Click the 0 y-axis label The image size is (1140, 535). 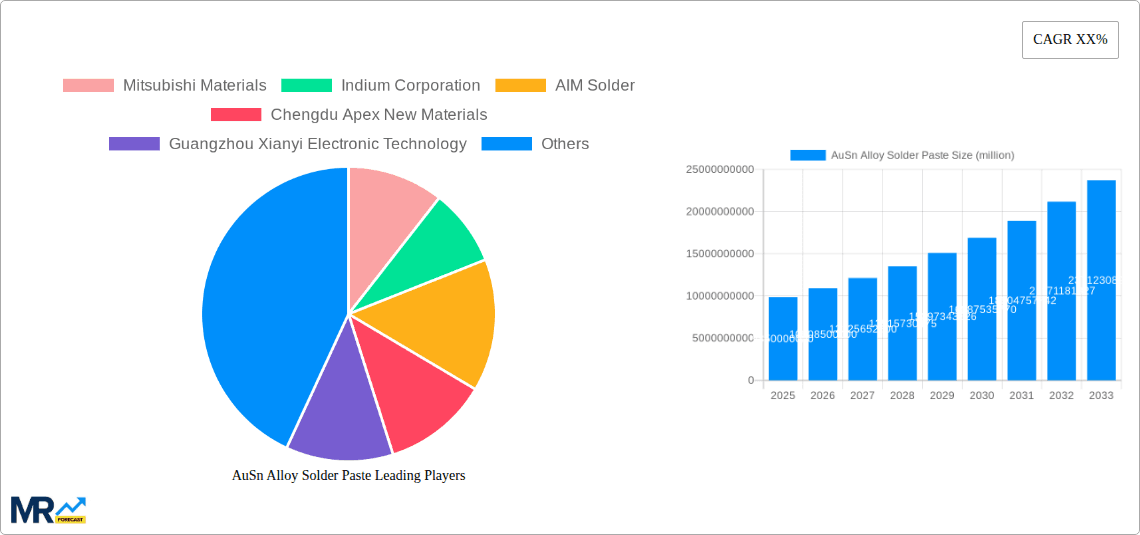751,380
